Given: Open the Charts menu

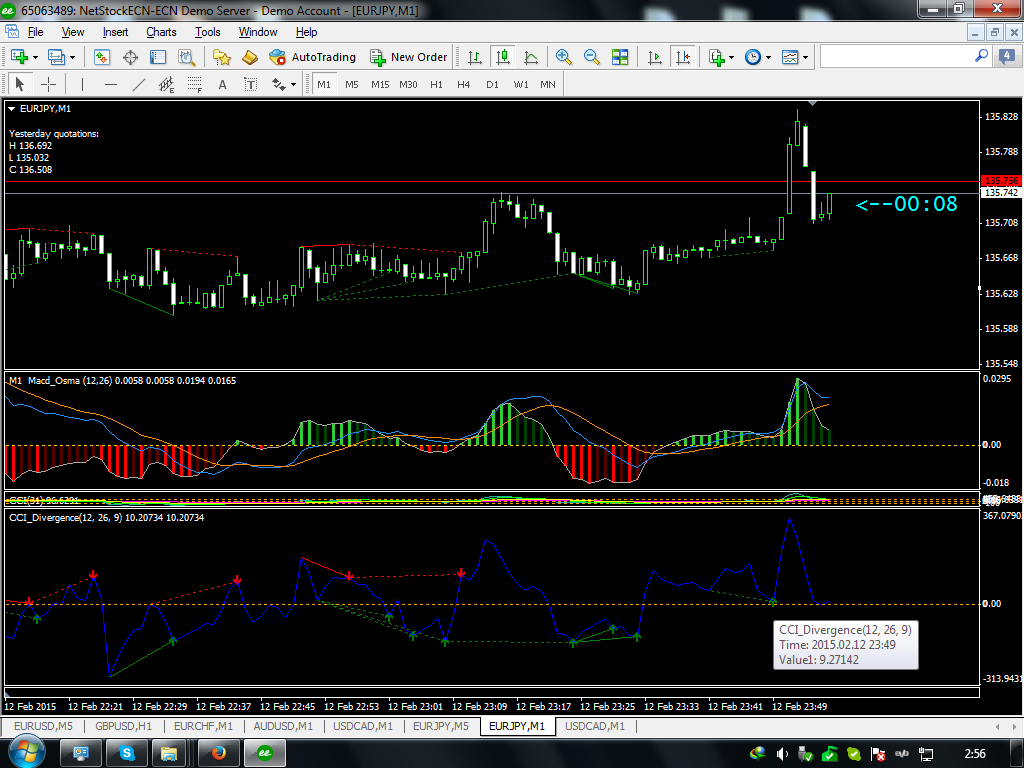Looking at the screenshot, I should click(161, 32).
